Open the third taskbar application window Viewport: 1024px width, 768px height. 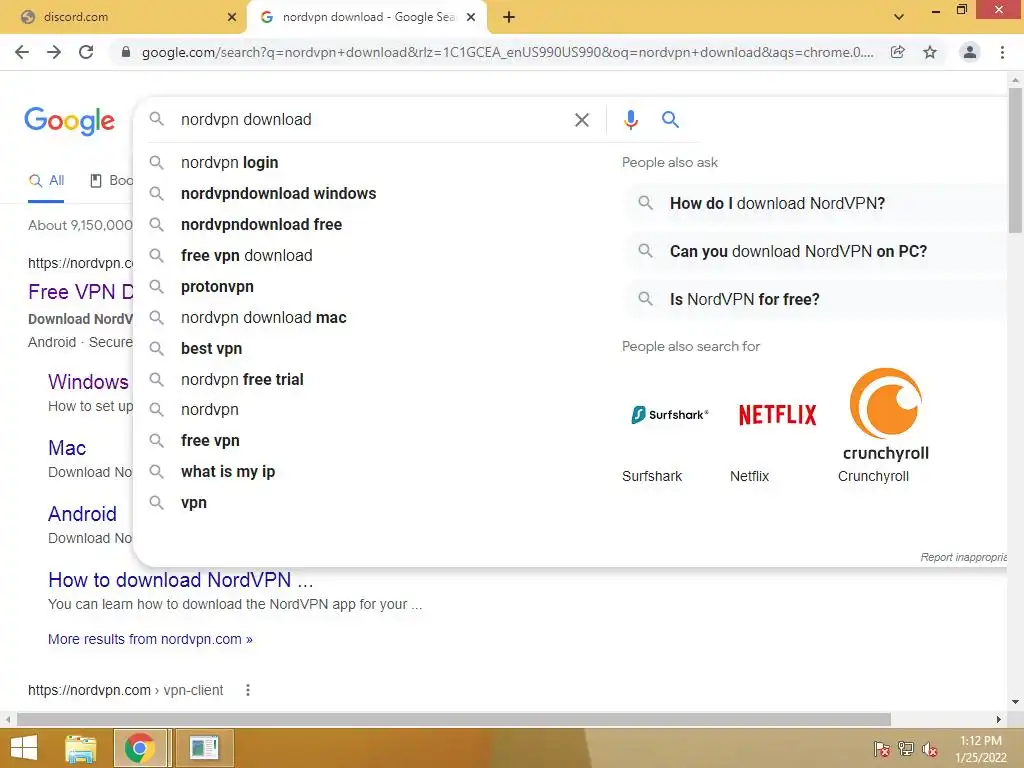[x=204, y=748]
